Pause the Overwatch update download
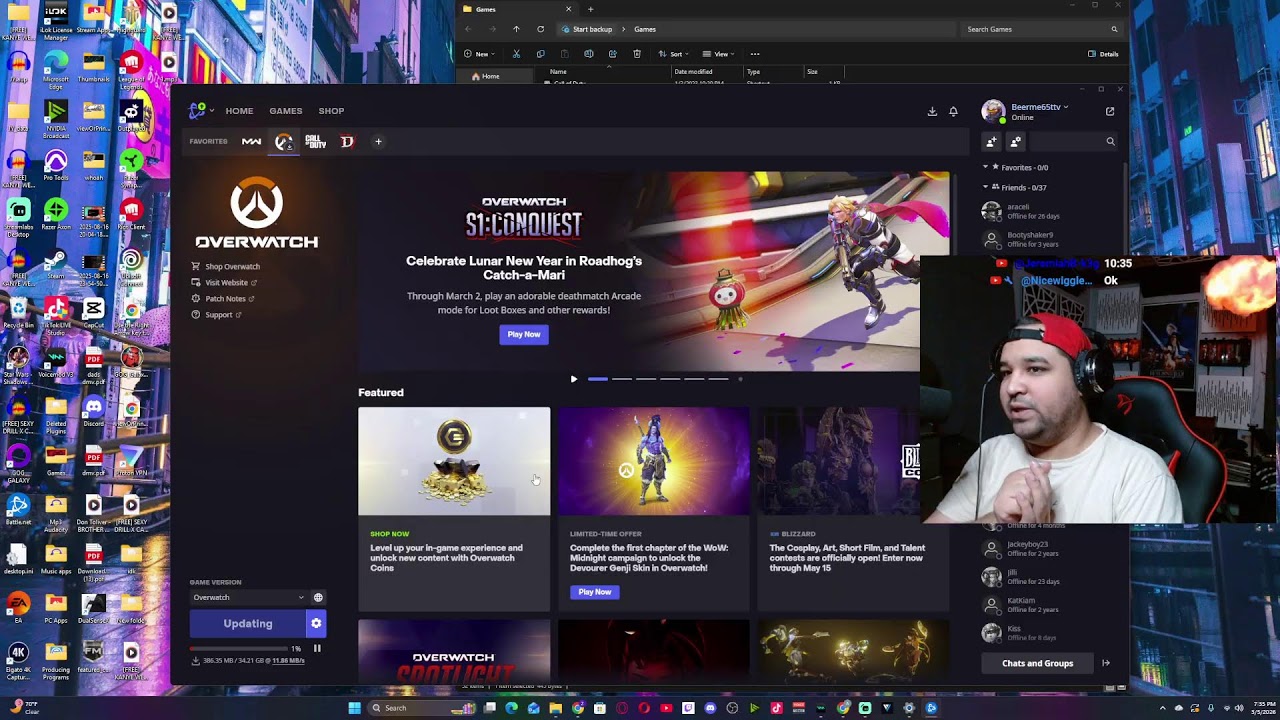Screen dimensions: 1280x720 coord(317,648)
